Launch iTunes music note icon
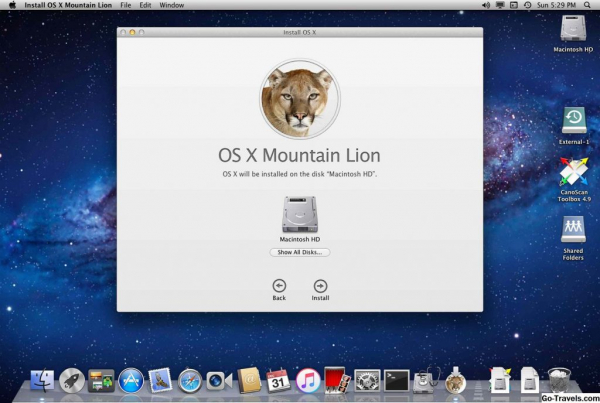 coord(308,381)
